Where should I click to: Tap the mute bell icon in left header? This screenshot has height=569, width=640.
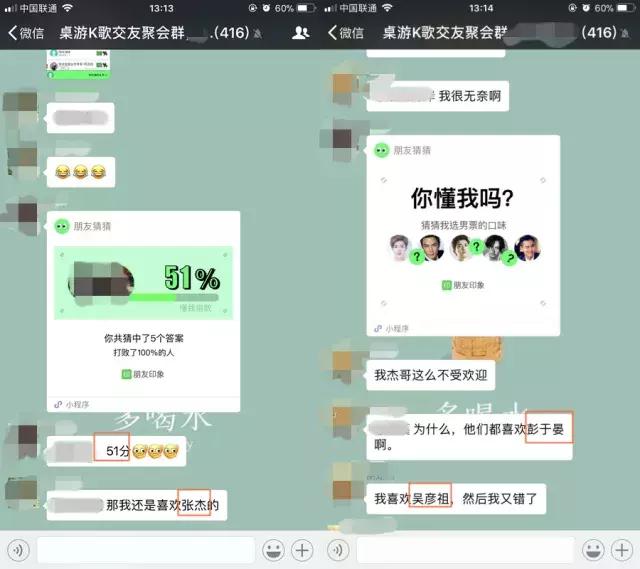(258, 33)
